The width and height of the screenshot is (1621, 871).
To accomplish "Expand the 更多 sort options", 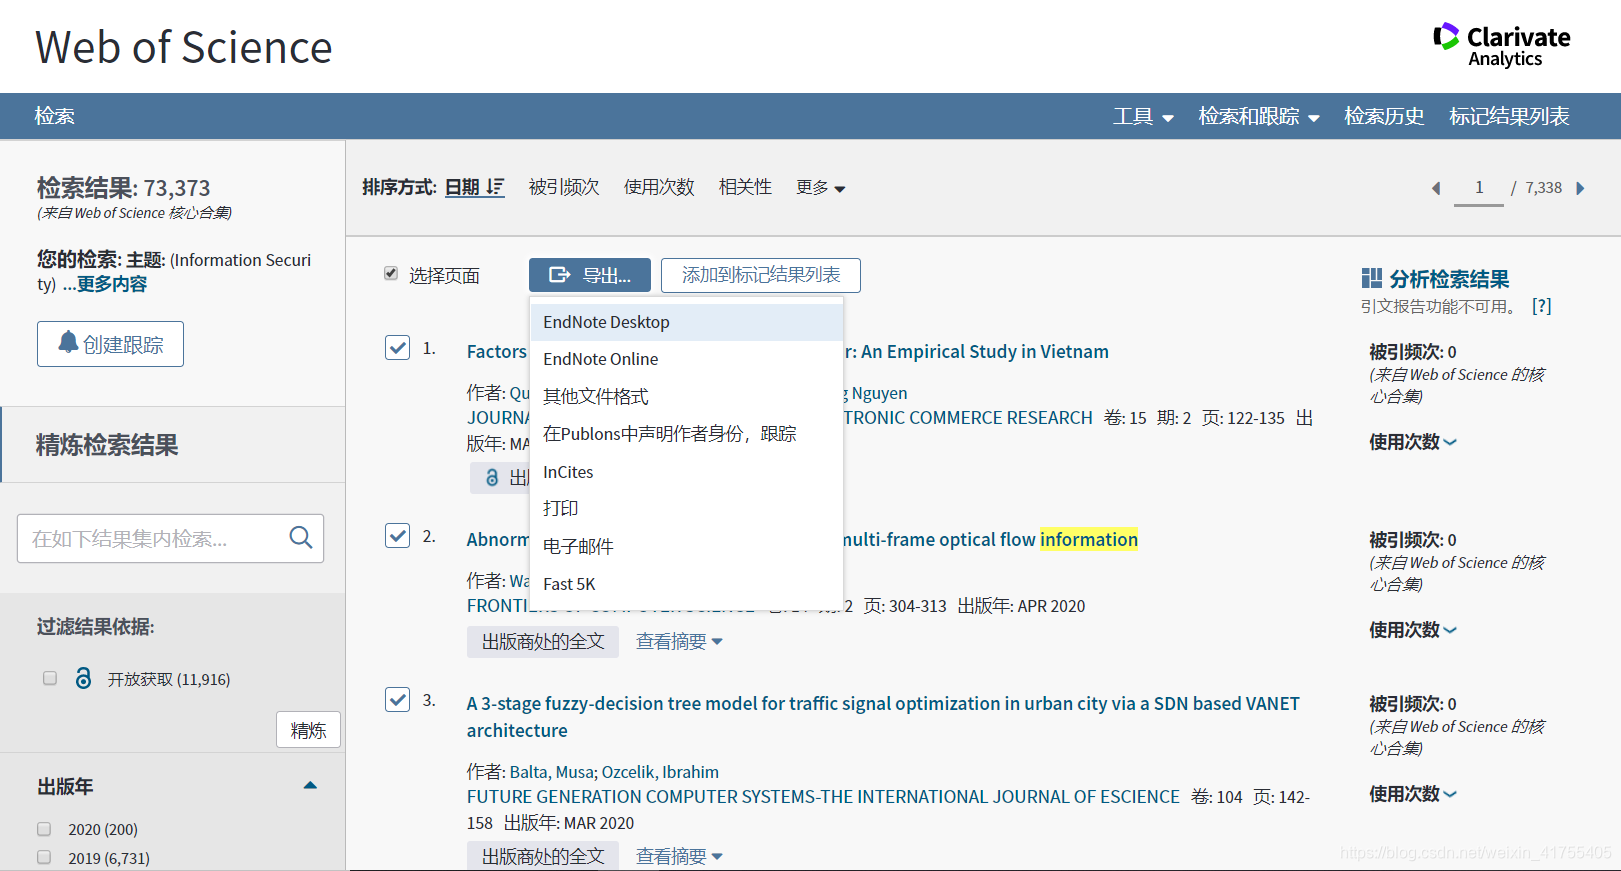I will (x=820, y=187).
